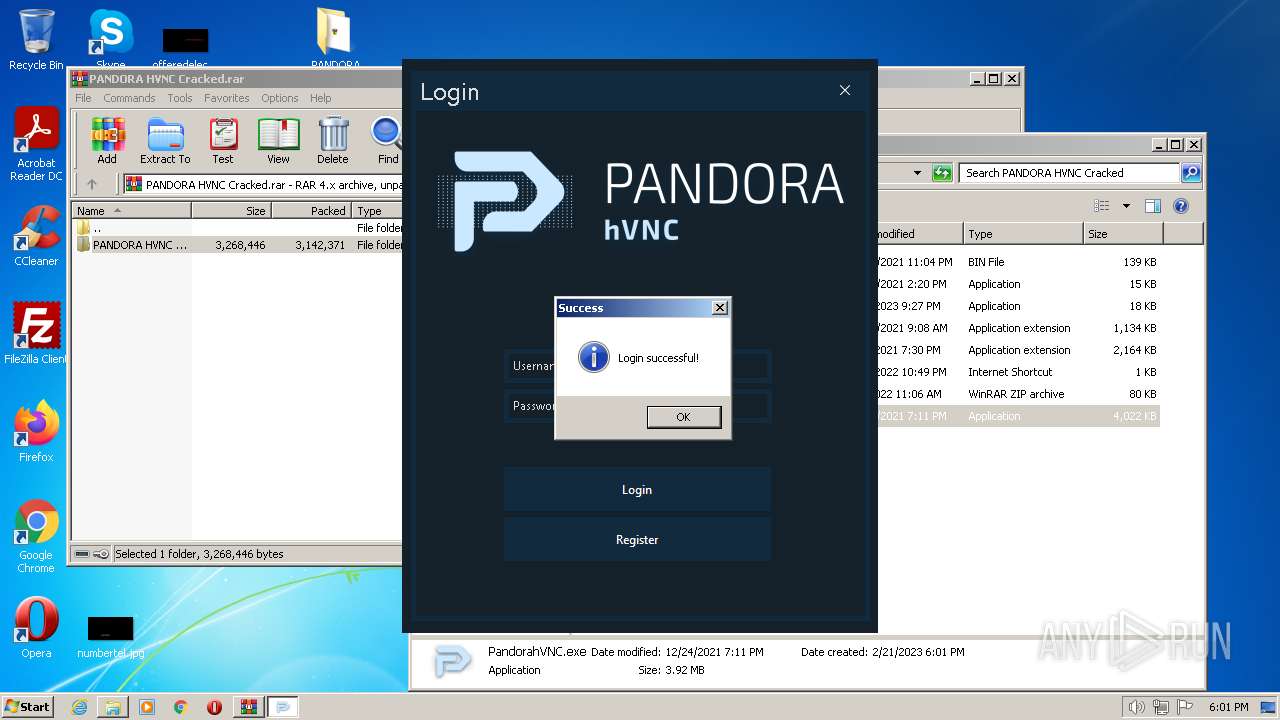Click the Username input field
Image resolution: width=1280 pixels, height=720 pixels.
[x=637, y=366]
